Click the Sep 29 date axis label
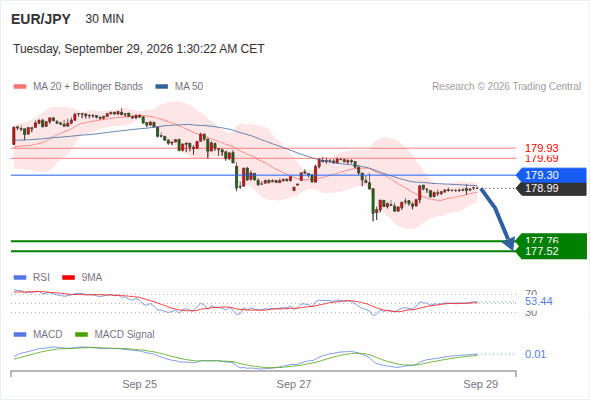The width and height of the screenshot is (590, 400). point(481,384)
